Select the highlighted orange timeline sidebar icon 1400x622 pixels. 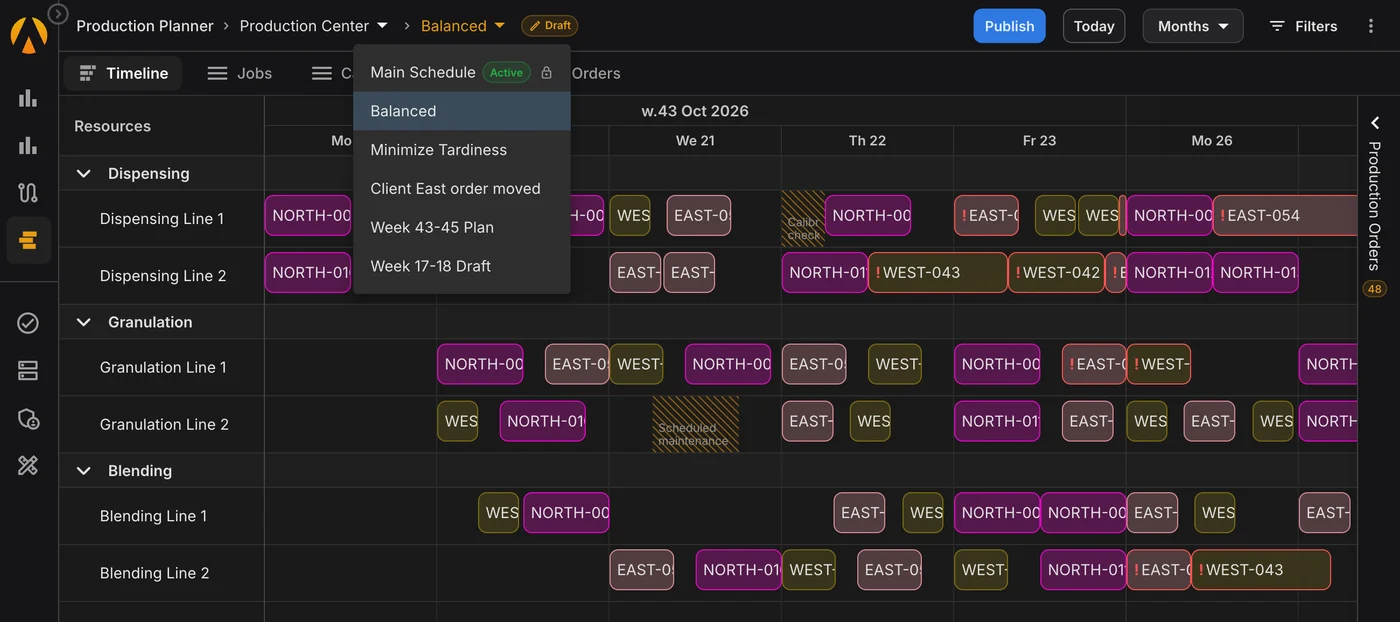click(28, 240)
